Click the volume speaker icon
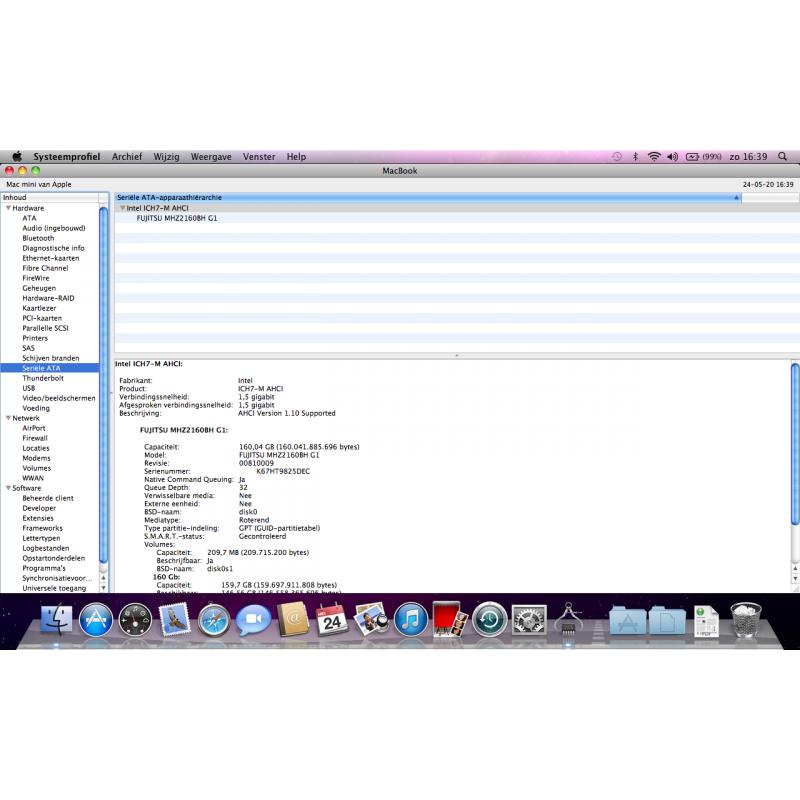This screenshot has width=800, height=800. [x=672, y=157]
